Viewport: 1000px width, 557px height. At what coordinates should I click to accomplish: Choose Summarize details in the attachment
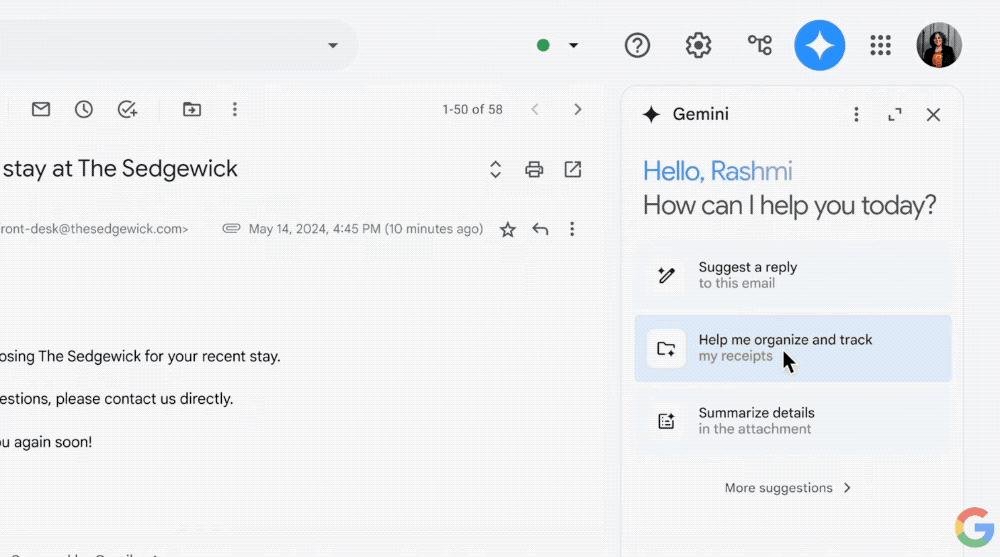(793, 420)
